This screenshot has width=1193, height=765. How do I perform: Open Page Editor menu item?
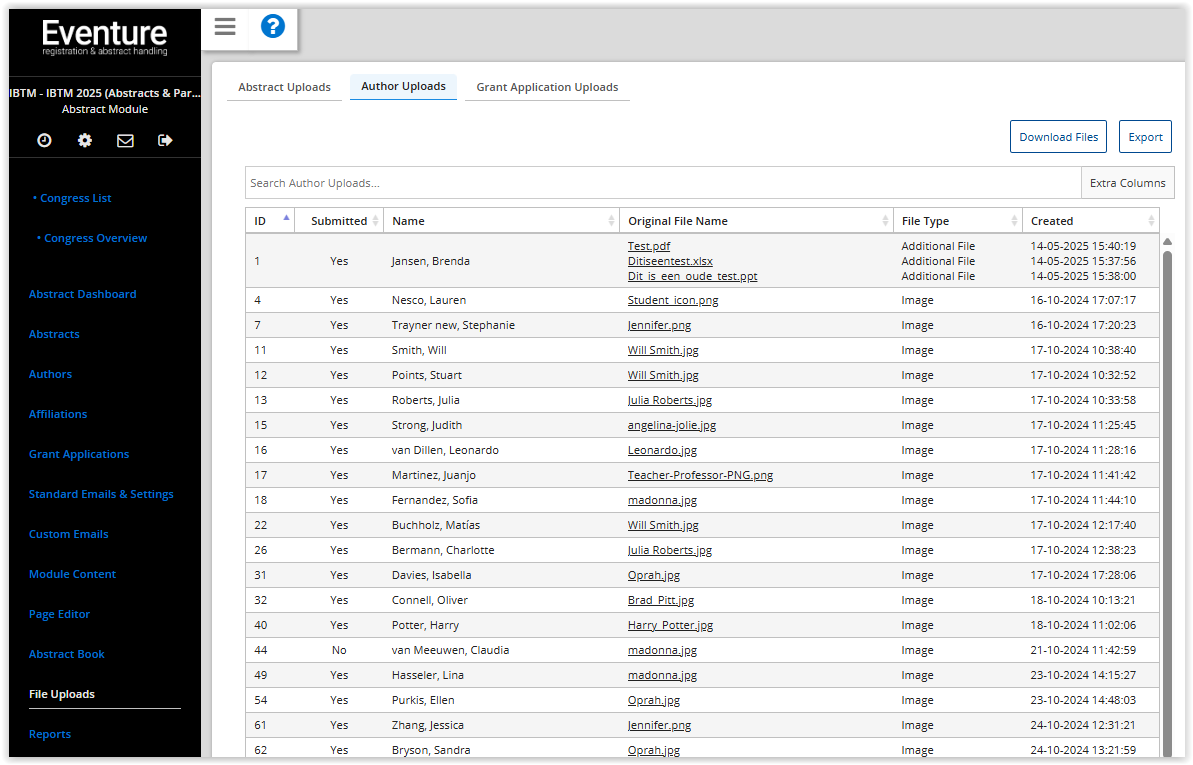pyautogui.click(x=59, y=614)
